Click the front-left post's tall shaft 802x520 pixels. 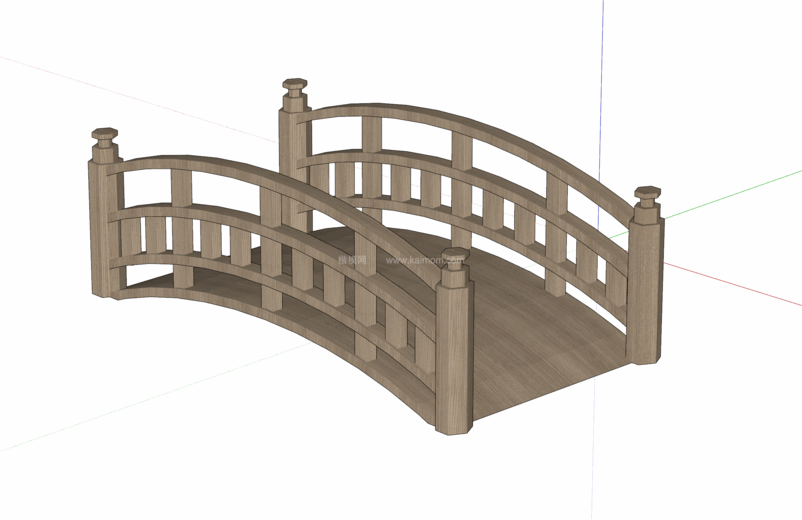point(103,230)
